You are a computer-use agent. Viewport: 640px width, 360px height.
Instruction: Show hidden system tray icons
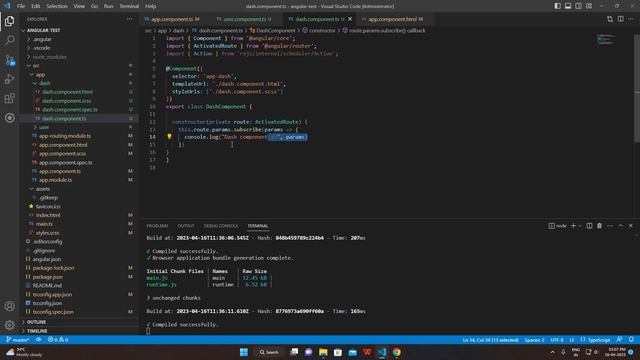(x=552, y=352)
